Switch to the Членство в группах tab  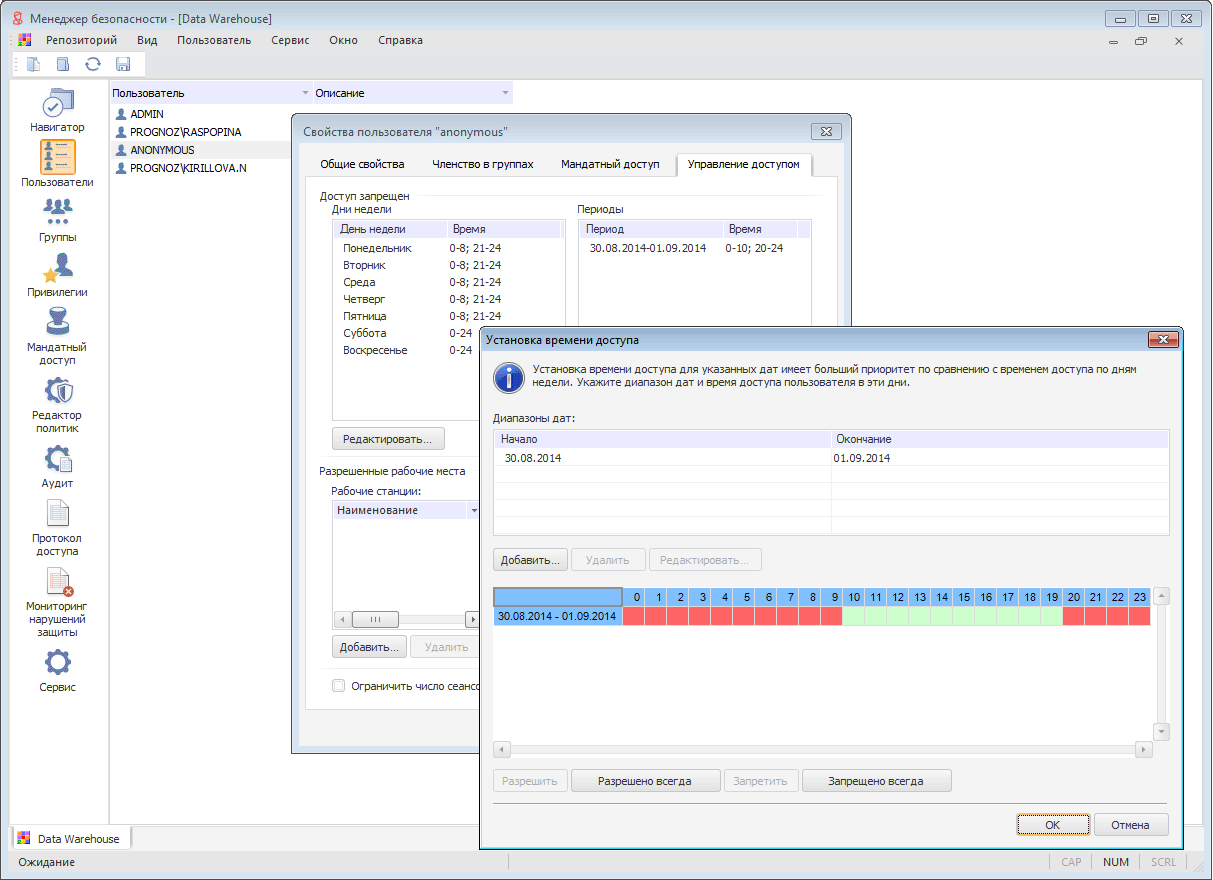[x=482, y=164]
